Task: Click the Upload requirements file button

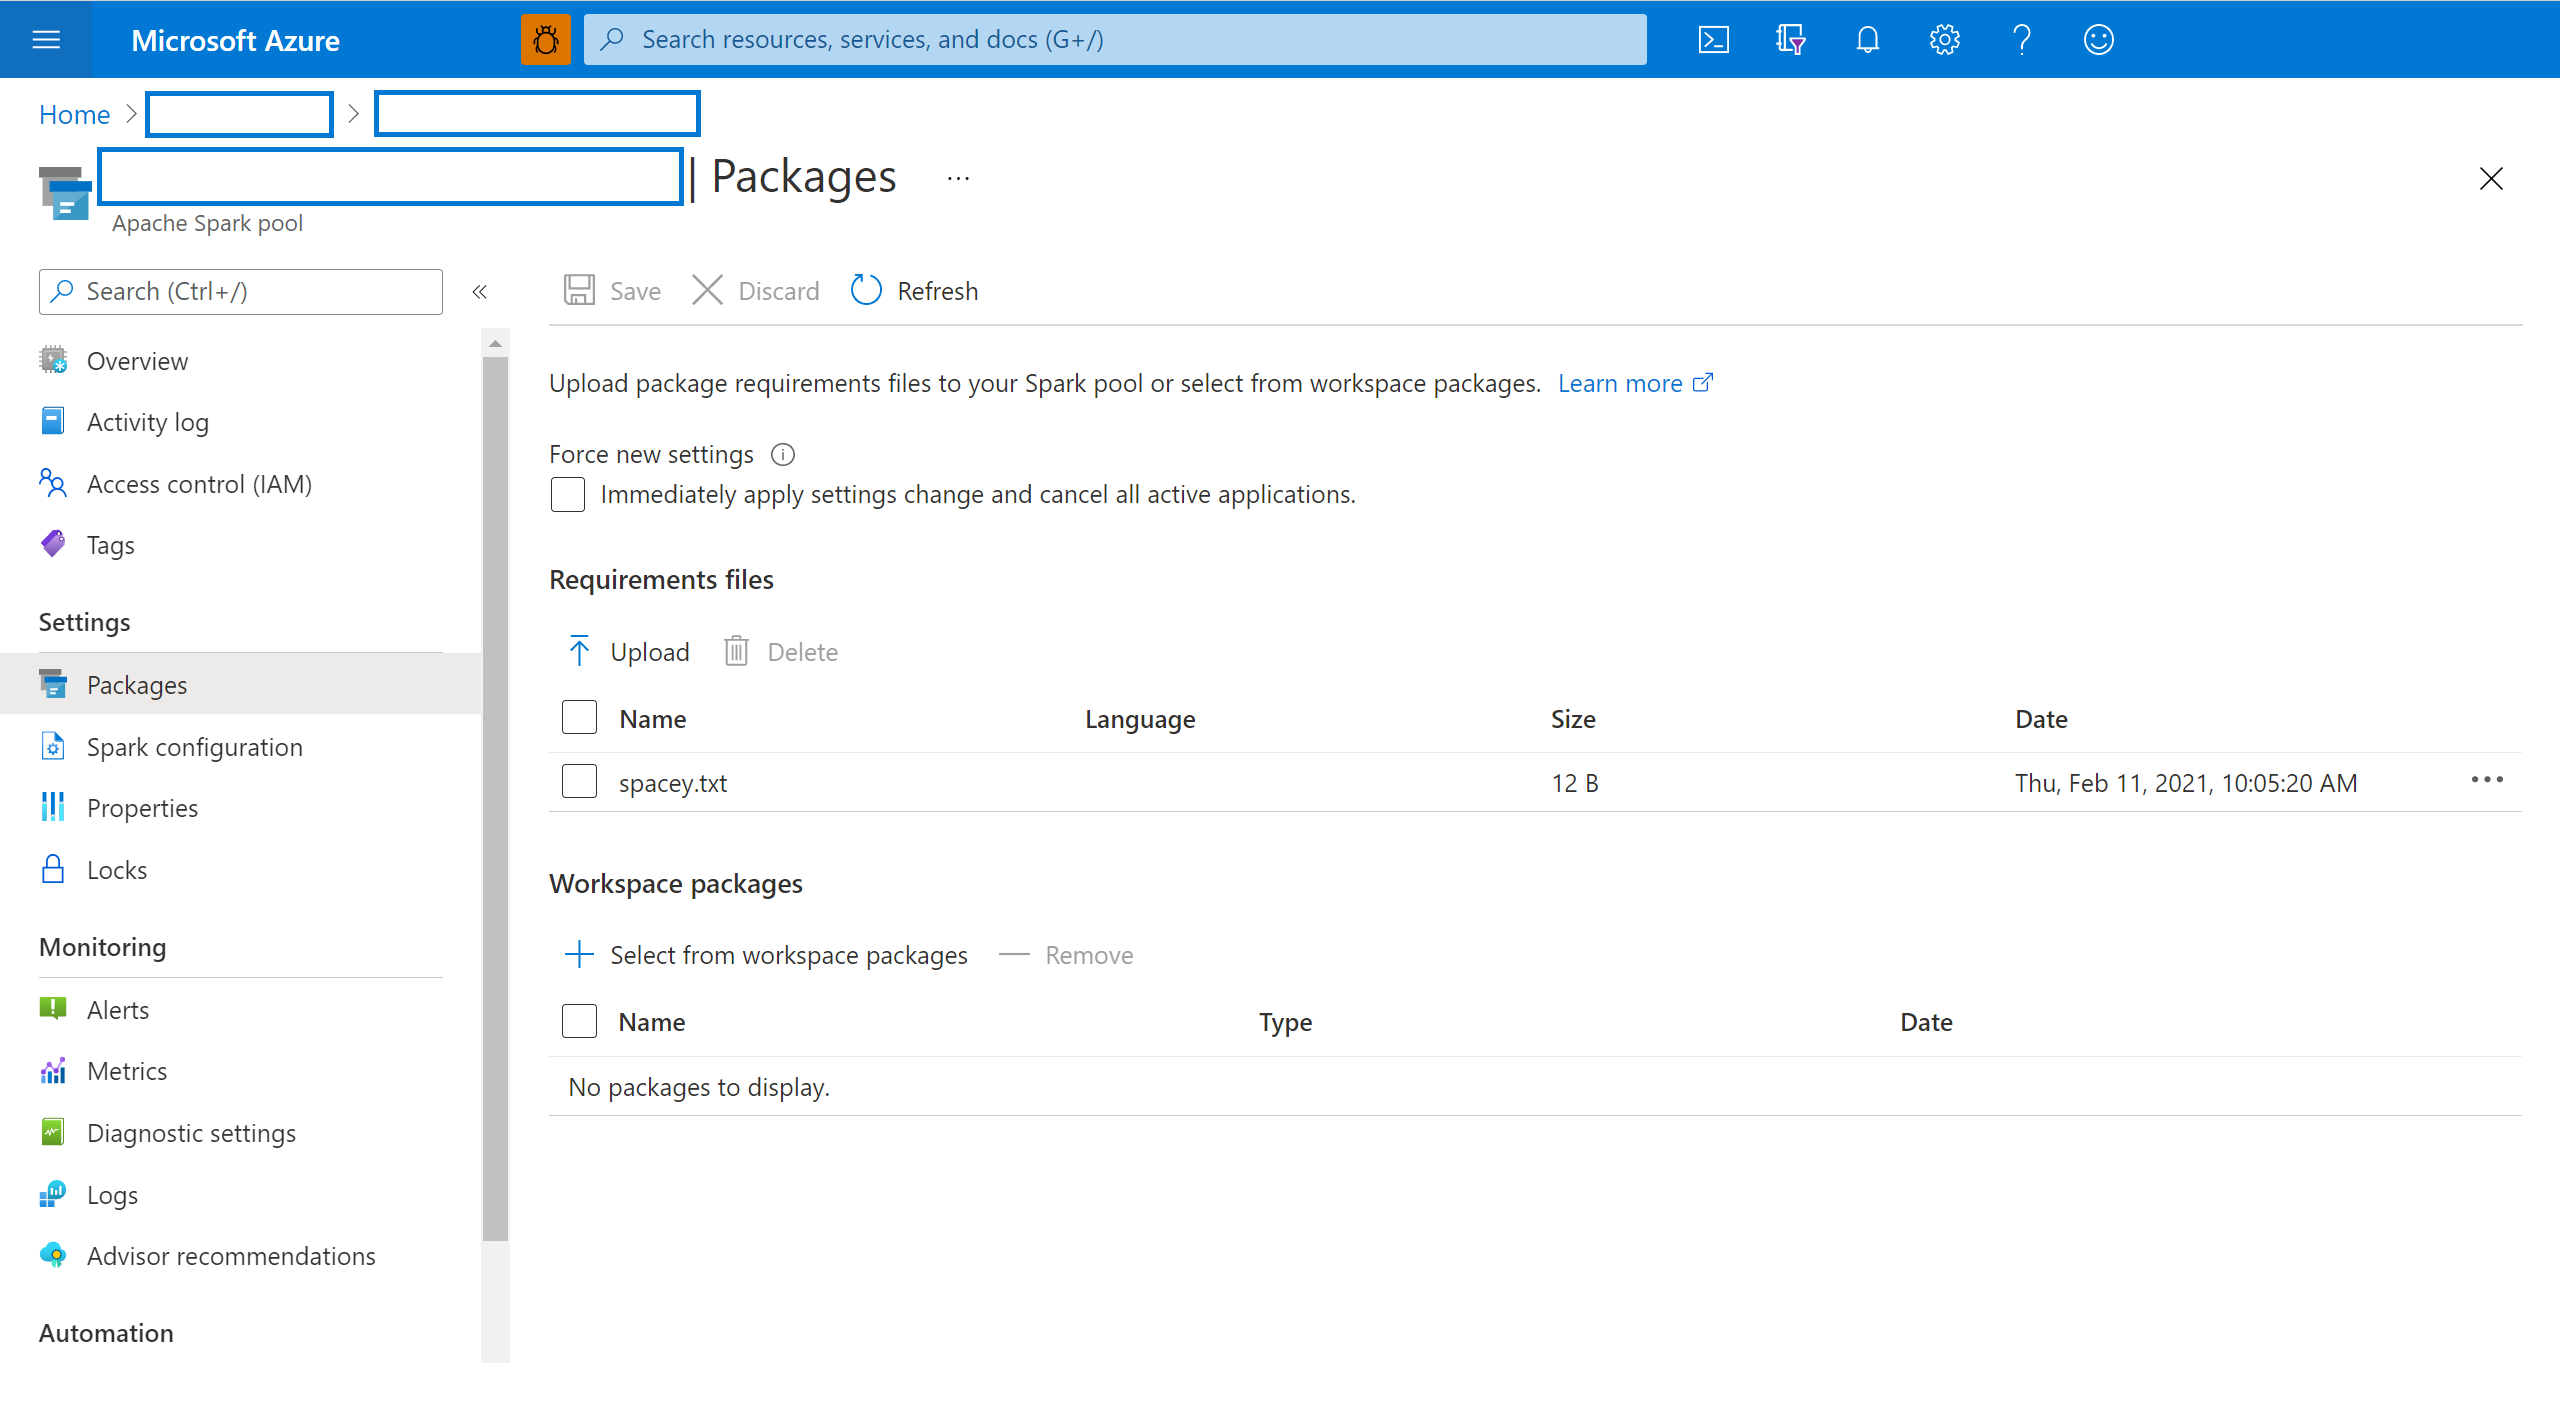Action: (x=629, y=652)
